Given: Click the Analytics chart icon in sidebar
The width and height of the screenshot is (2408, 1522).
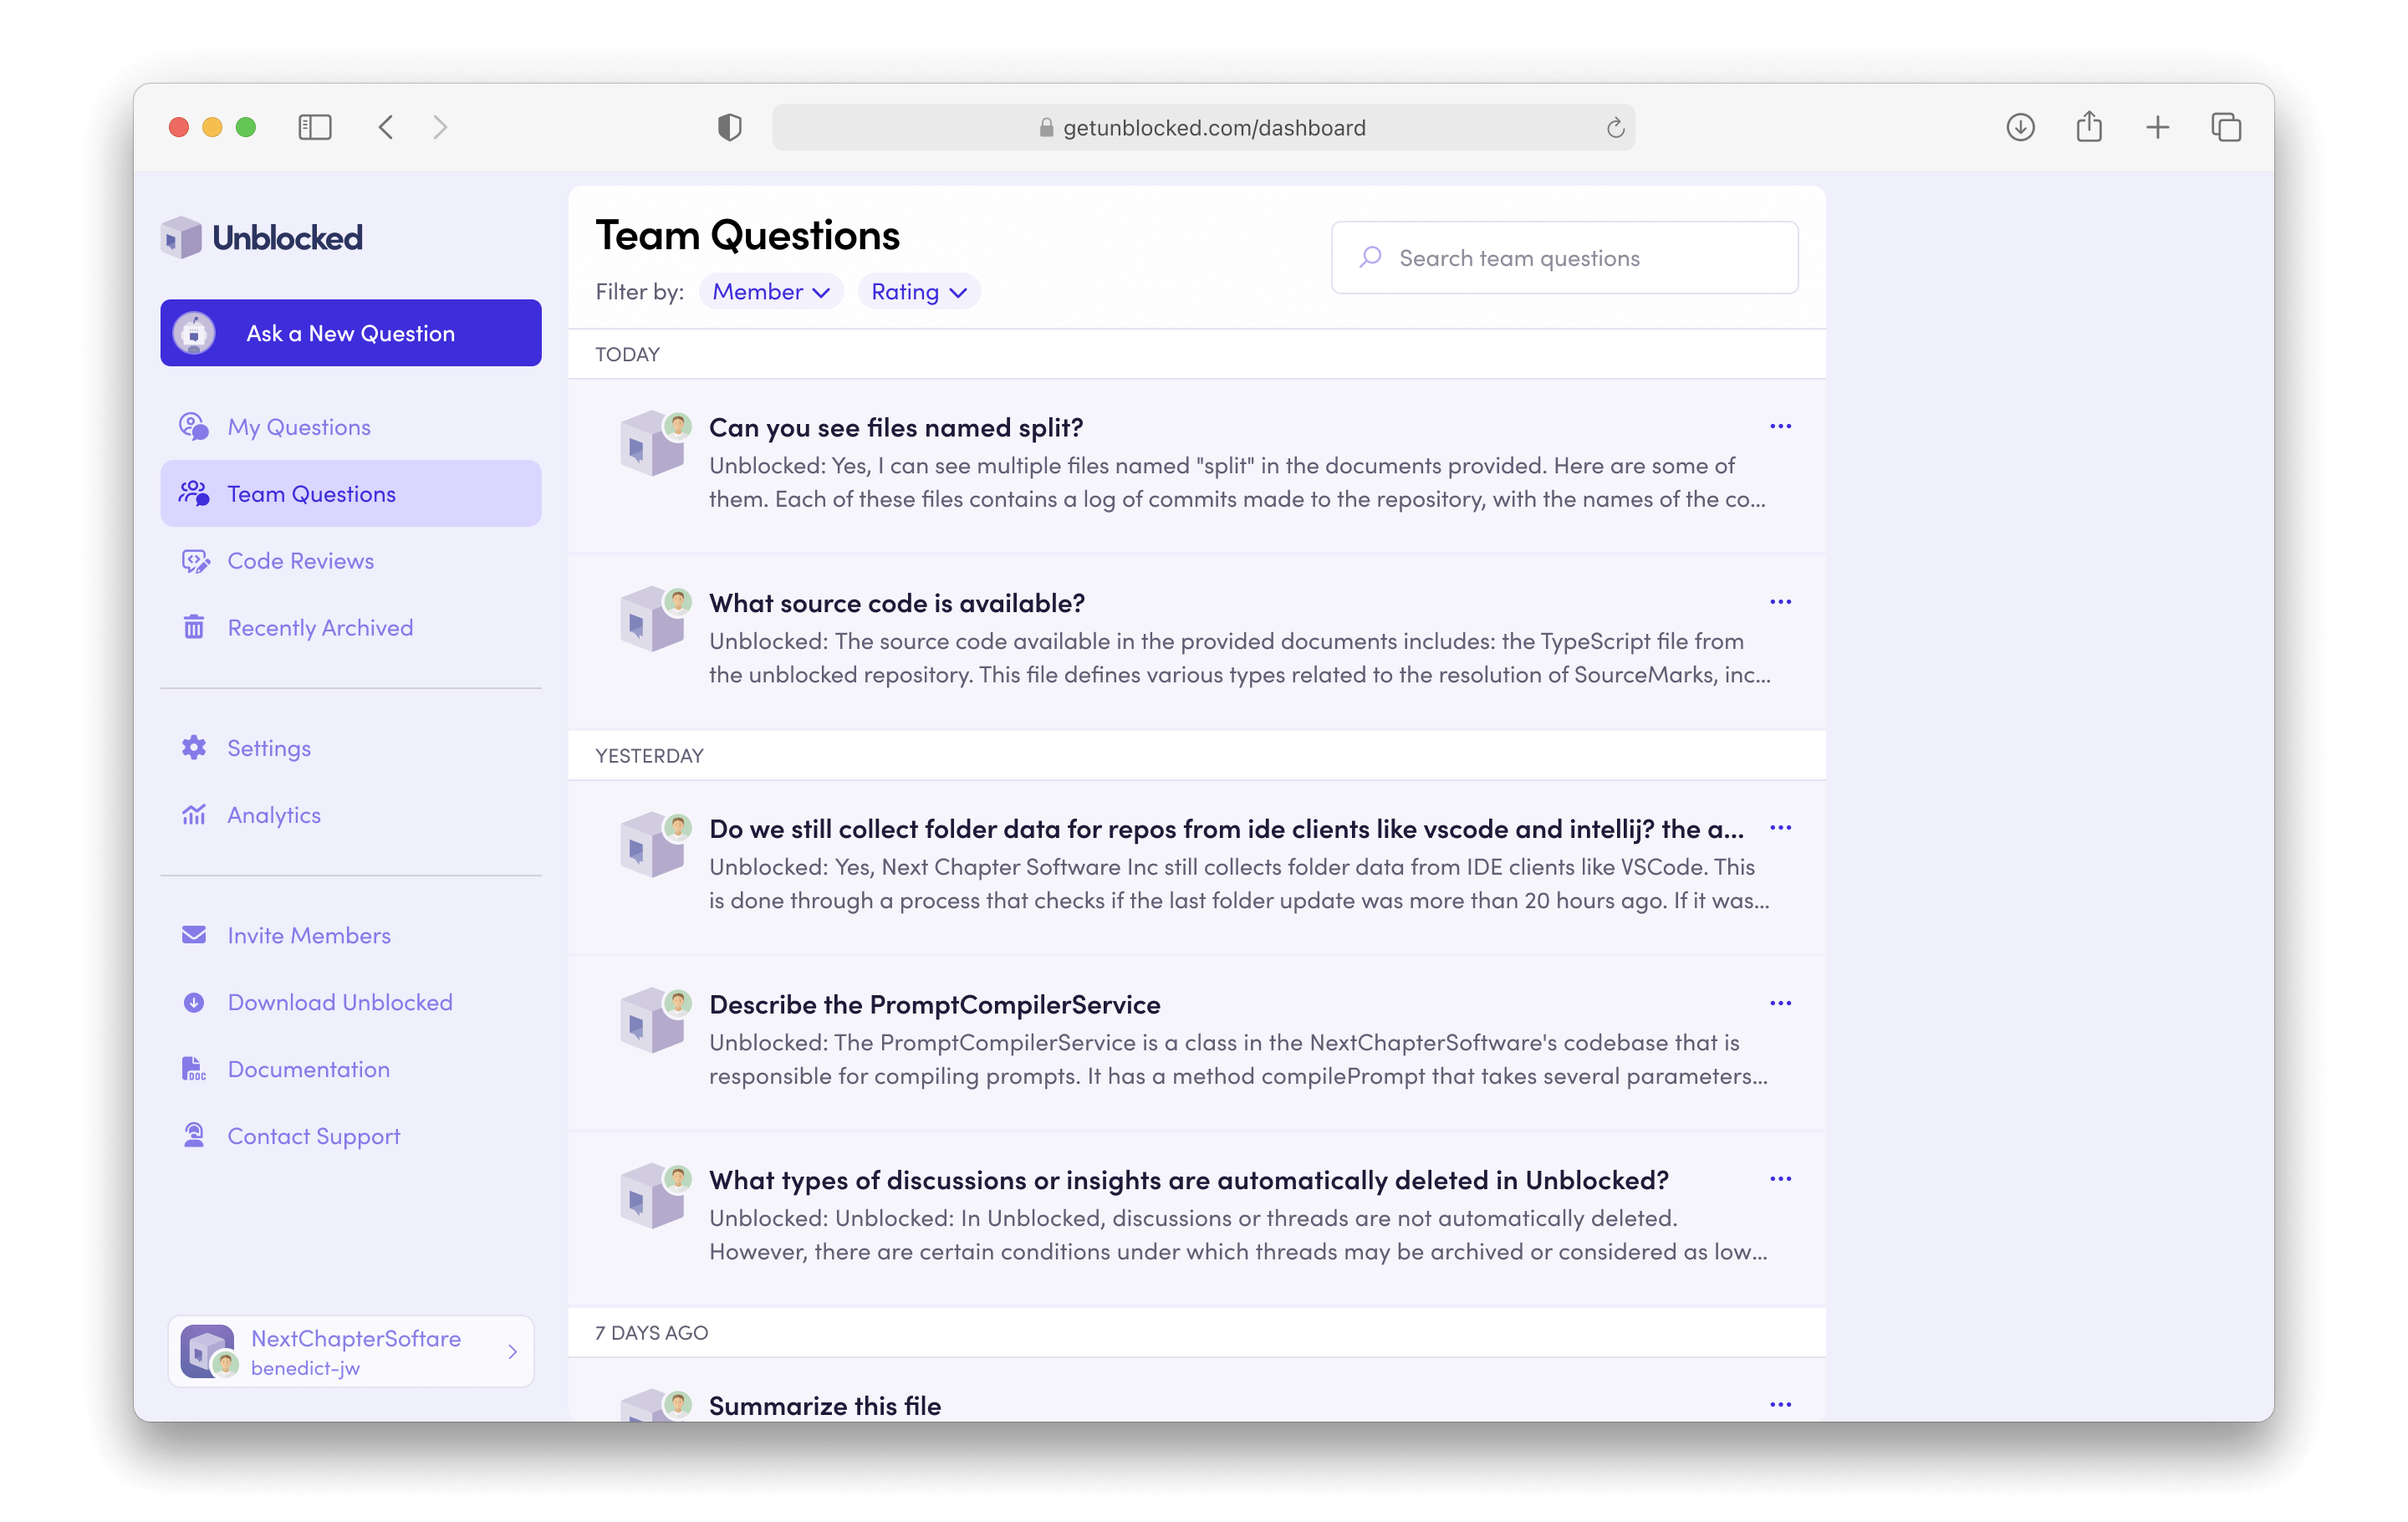Looking at the screenshot, I should pos(194,815).
